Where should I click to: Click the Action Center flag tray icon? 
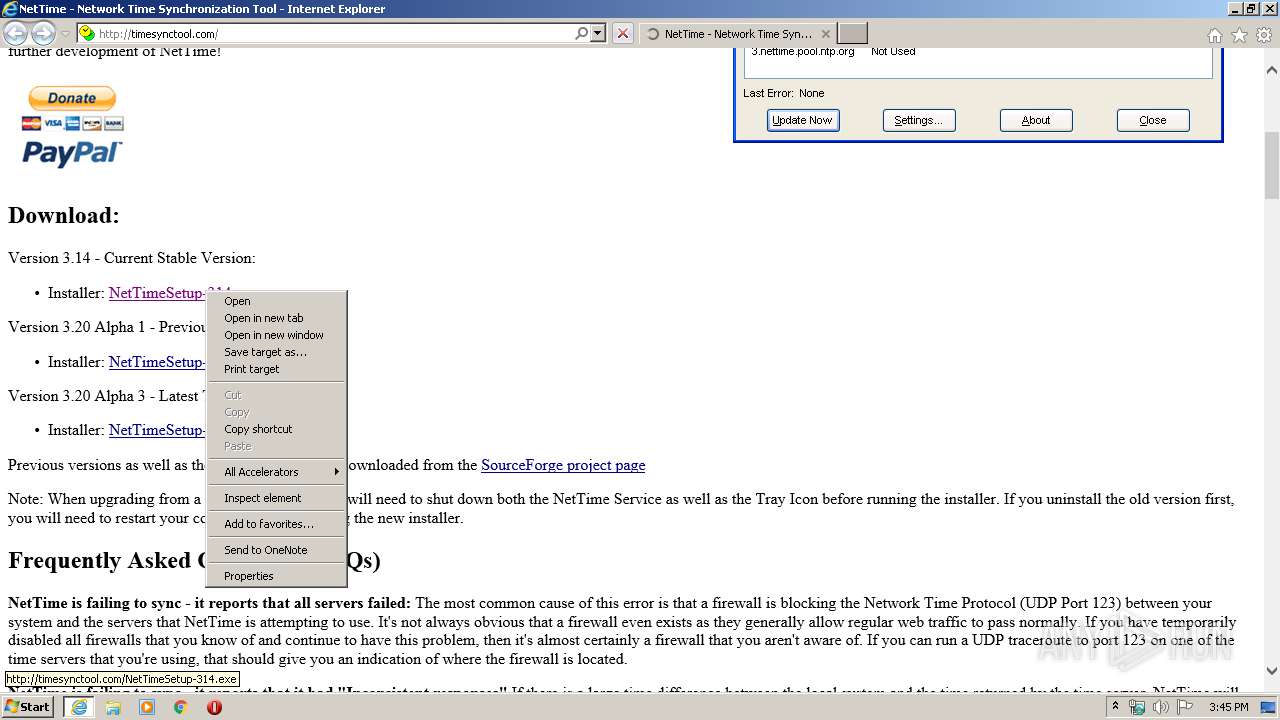pos(1185,707)
